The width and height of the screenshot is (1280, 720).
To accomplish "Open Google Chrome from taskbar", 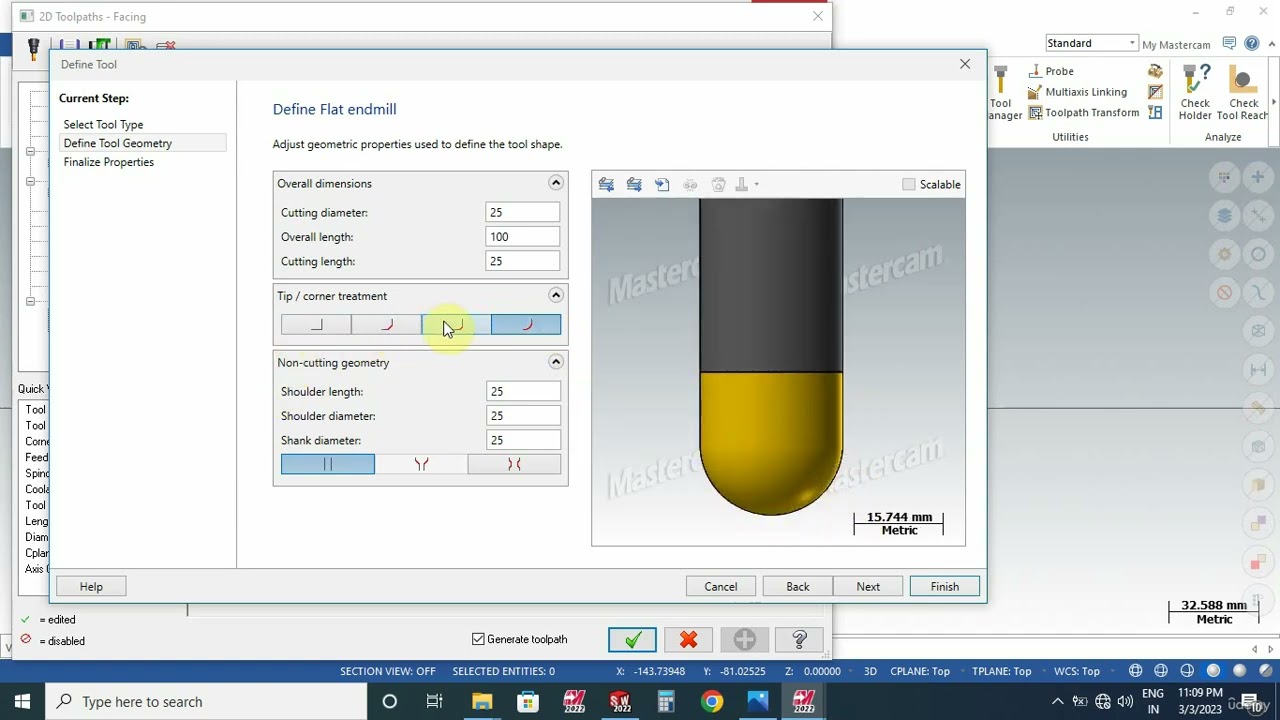I will pos(711,701).
